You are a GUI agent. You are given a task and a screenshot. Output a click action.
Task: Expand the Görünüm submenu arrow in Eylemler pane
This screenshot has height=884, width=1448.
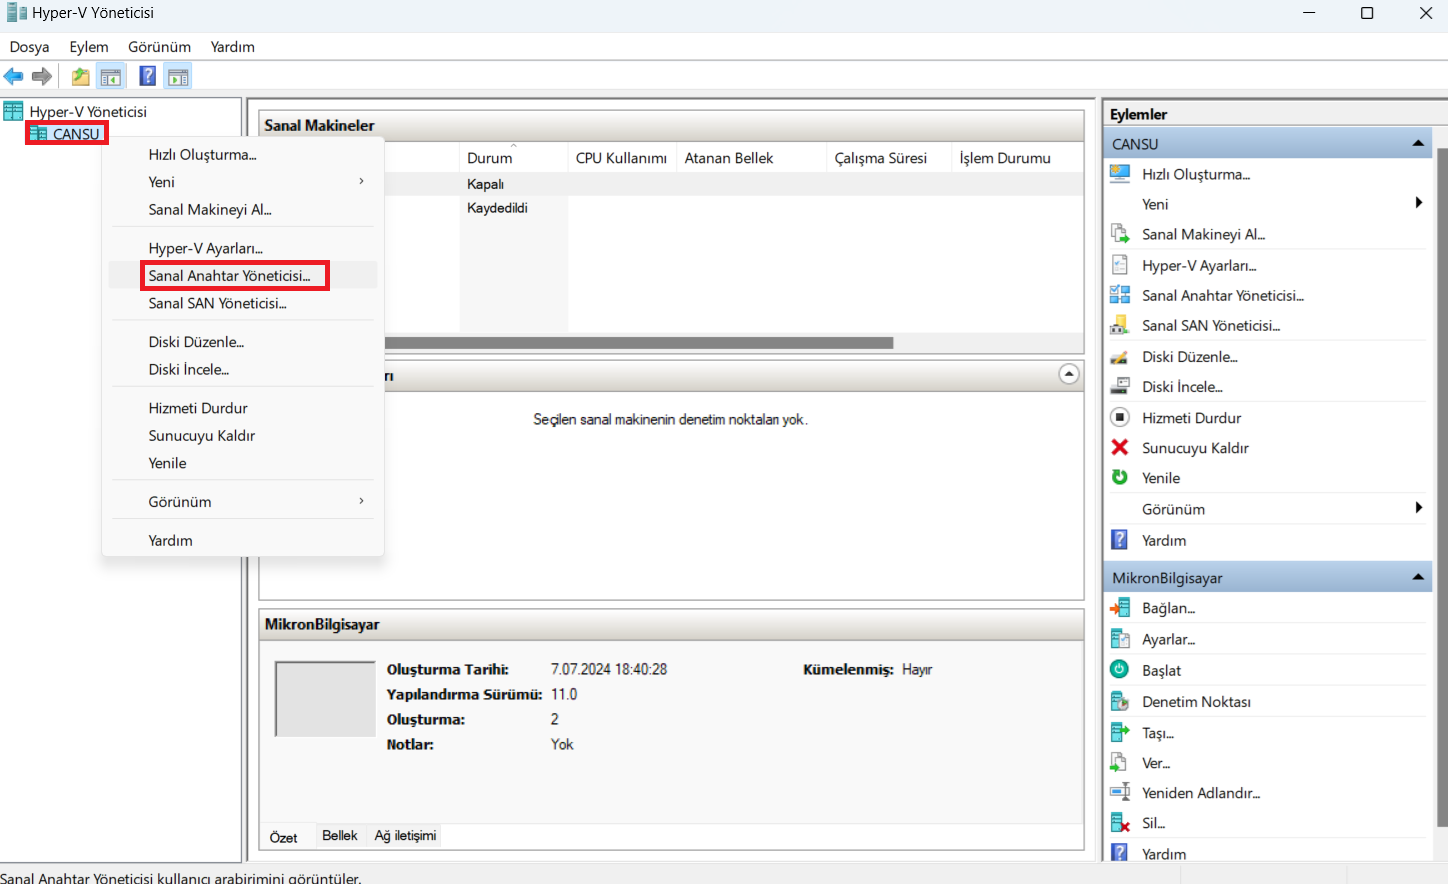point(1419,508)
